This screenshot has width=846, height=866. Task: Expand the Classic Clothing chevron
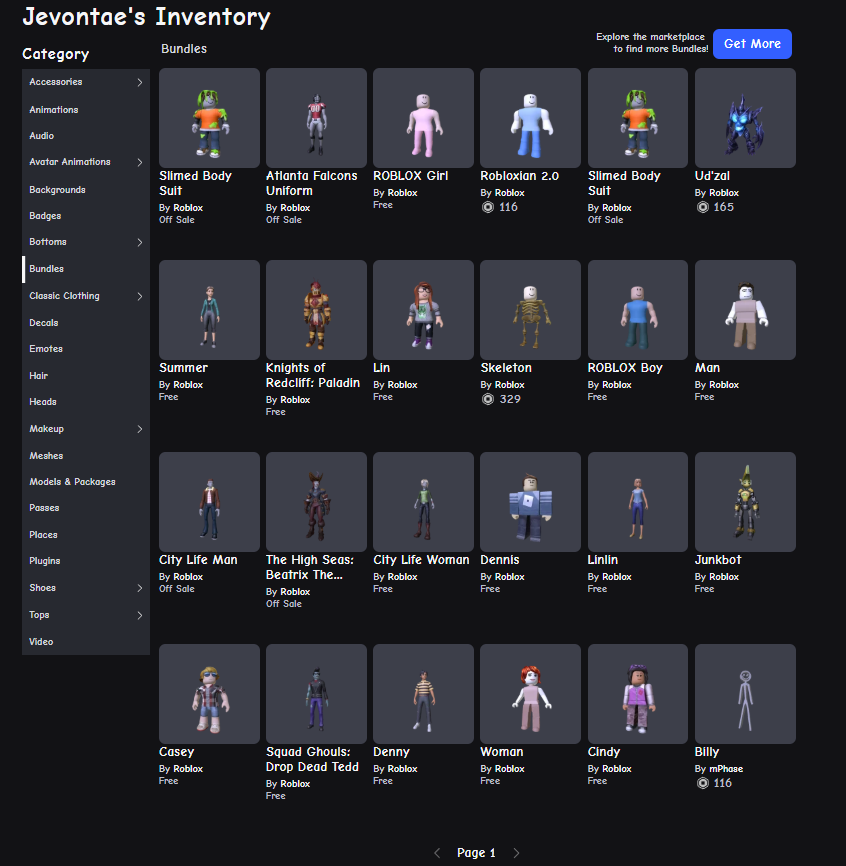[140, 297]
